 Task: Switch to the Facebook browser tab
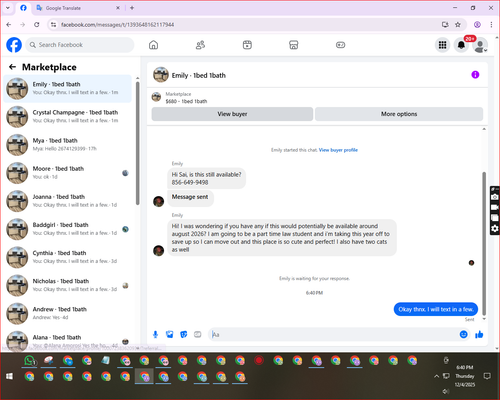(23, 8)
